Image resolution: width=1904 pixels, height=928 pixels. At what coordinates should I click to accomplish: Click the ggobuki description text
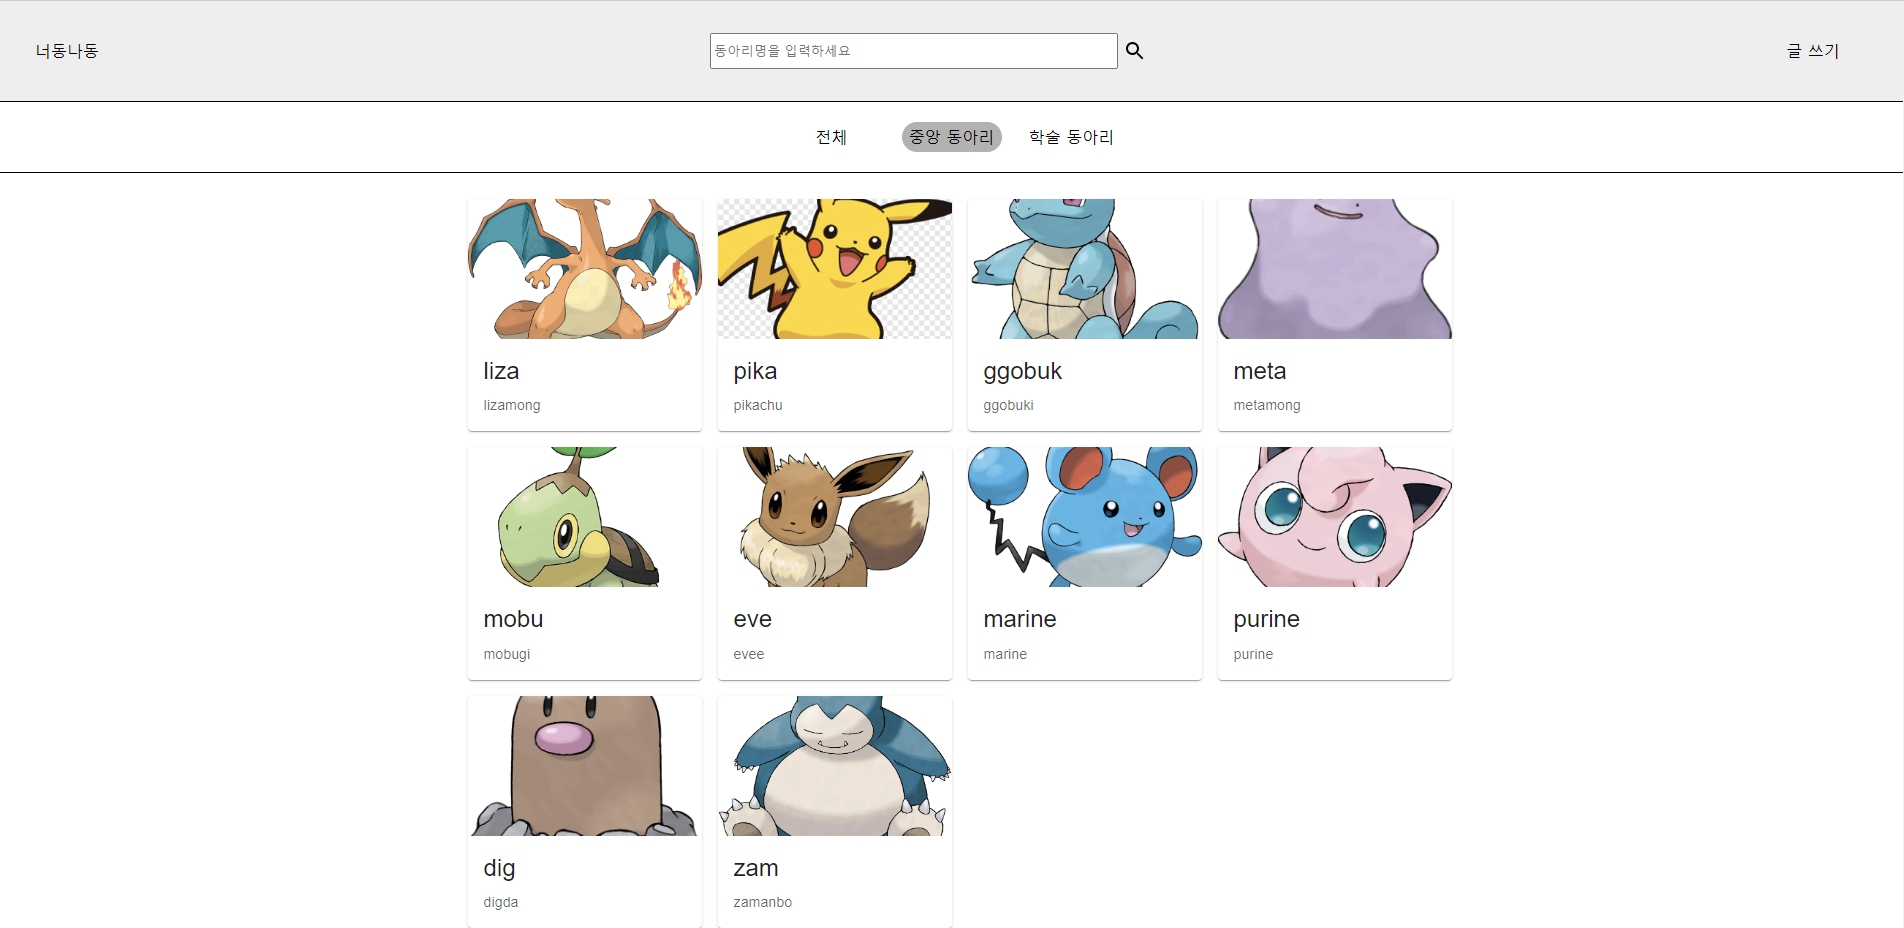tap(1008, 405)
